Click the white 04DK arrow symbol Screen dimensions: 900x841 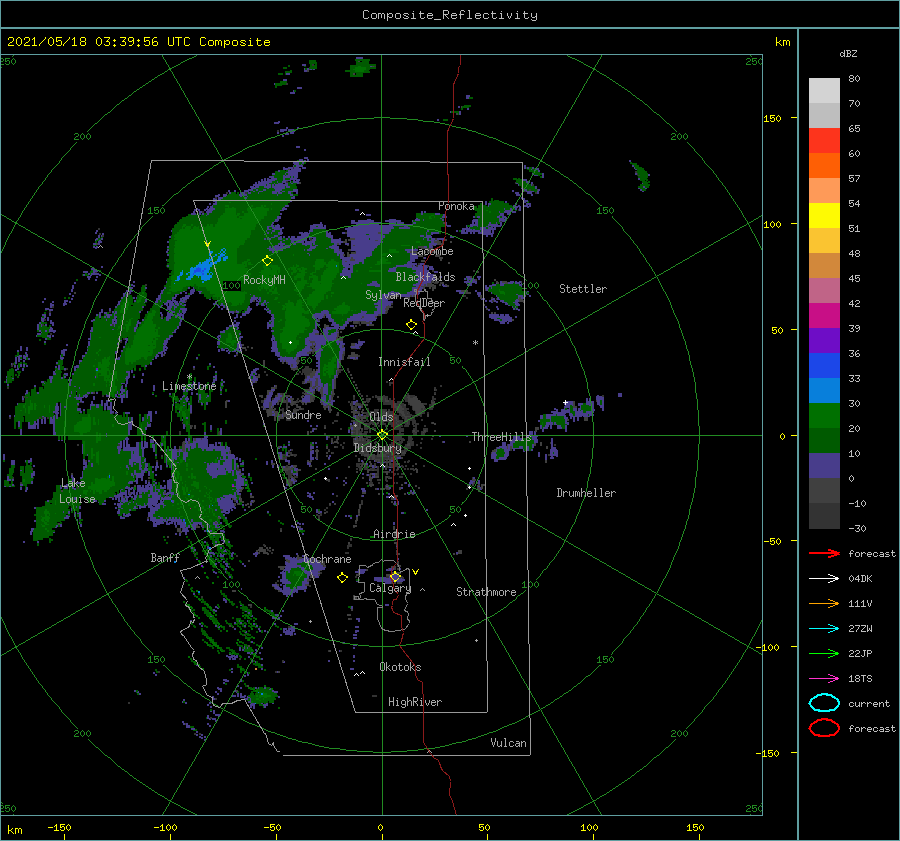824,578
